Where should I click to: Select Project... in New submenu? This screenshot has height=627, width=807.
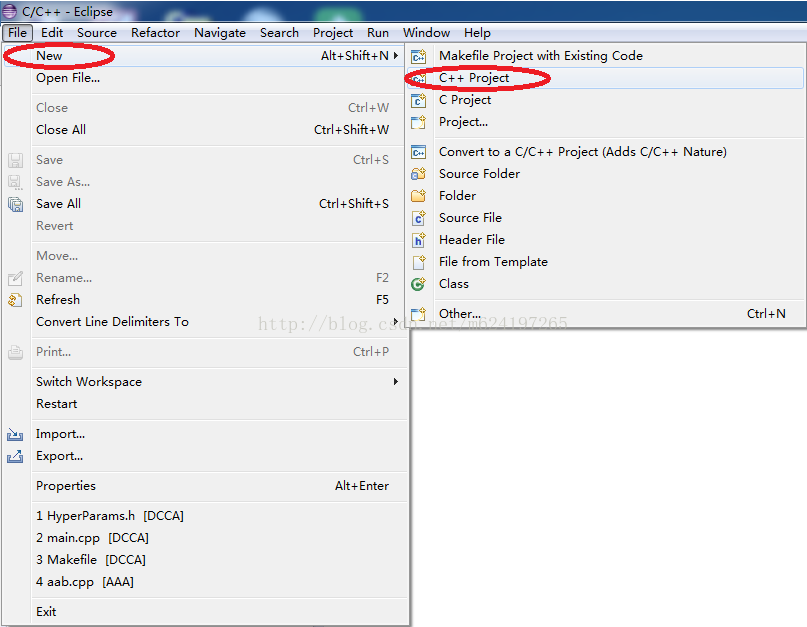(x=605, y=122)
